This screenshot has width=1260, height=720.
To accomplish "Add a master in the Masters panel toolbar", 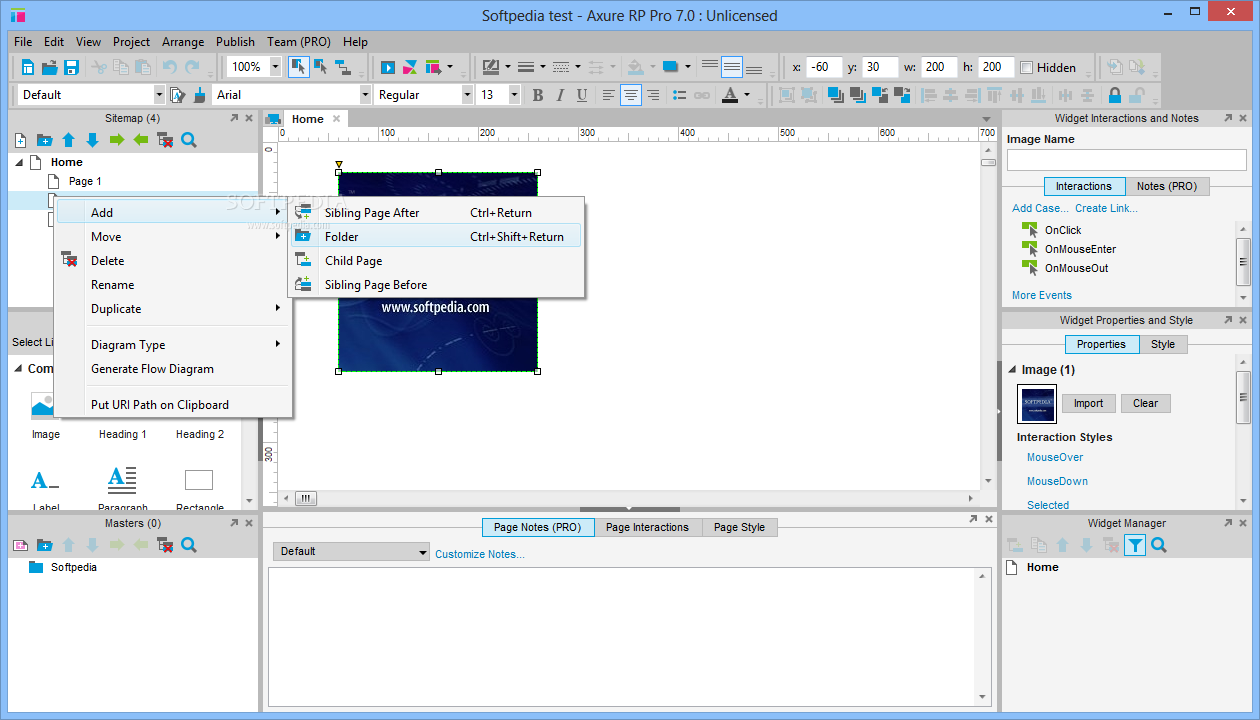I will (x=20, y=545).
